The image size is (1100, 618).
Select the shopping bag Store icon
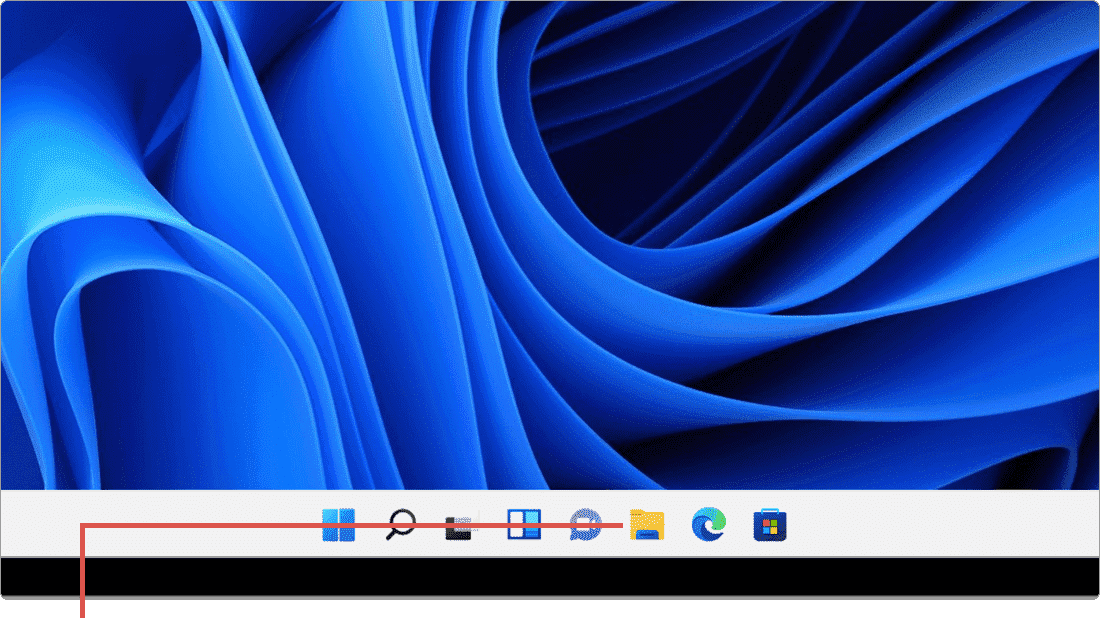coord(770,524)
